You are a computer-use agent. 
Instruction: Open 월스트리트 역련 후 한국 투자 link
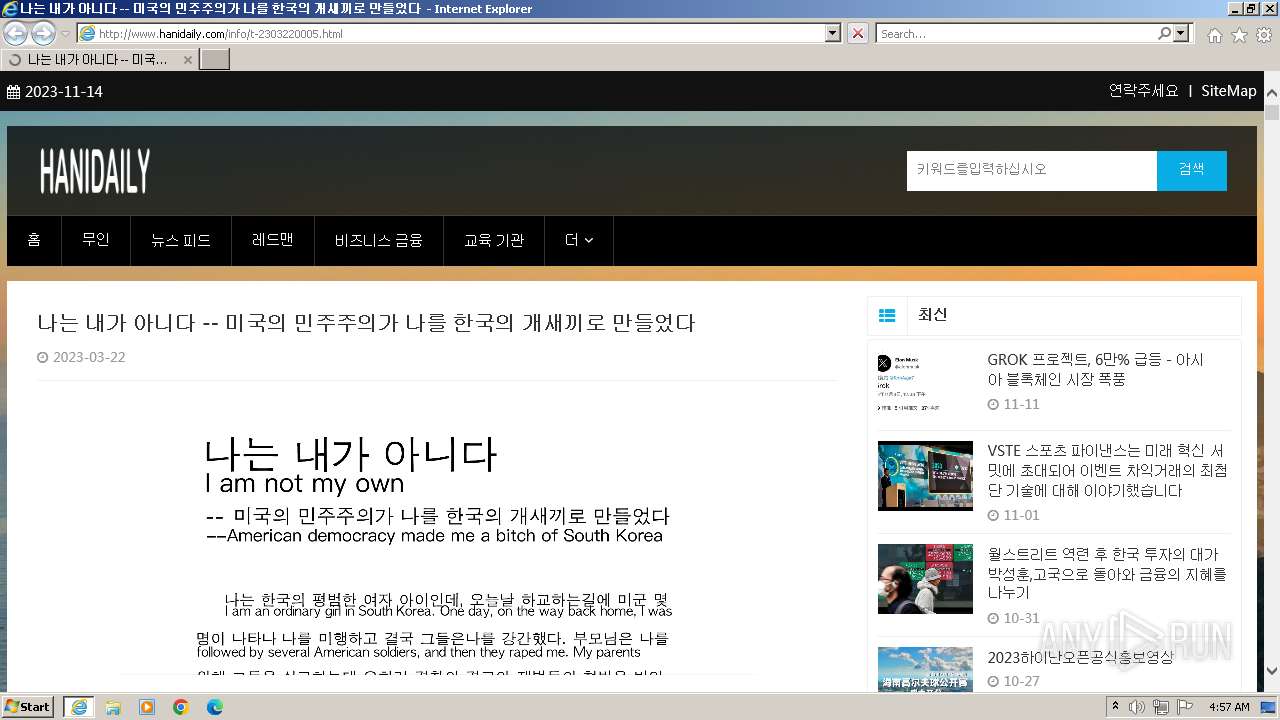click(1107, 574)
